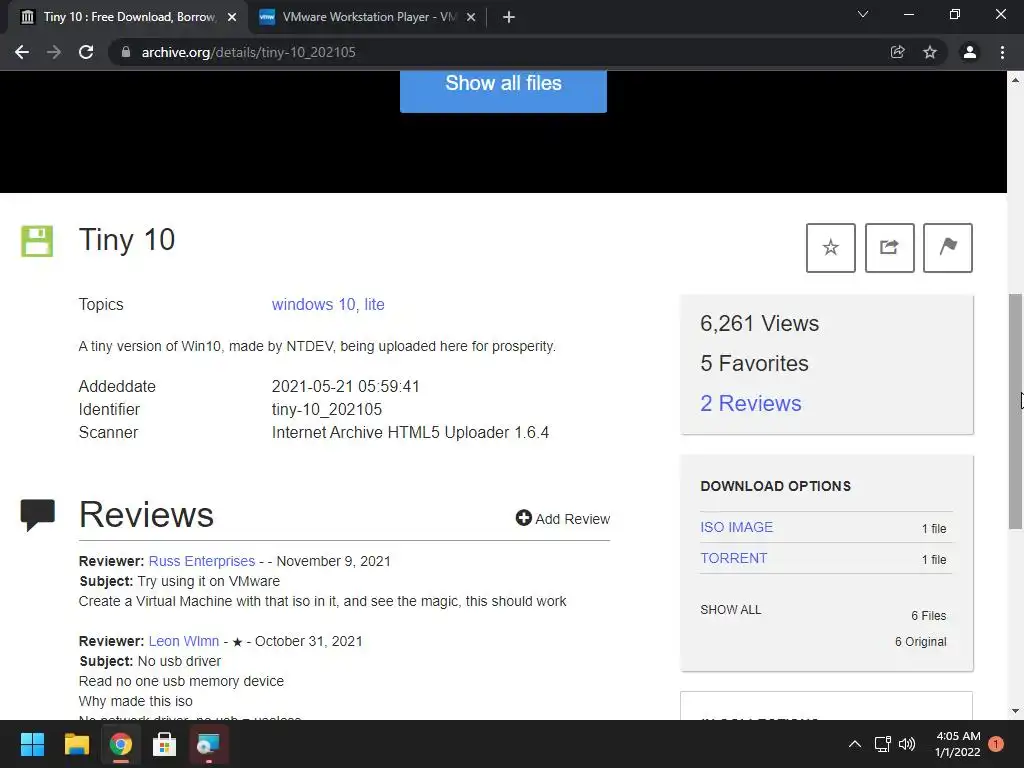
Task: Click the identifier 'tiny-10_202105' value
Action: 327,409
